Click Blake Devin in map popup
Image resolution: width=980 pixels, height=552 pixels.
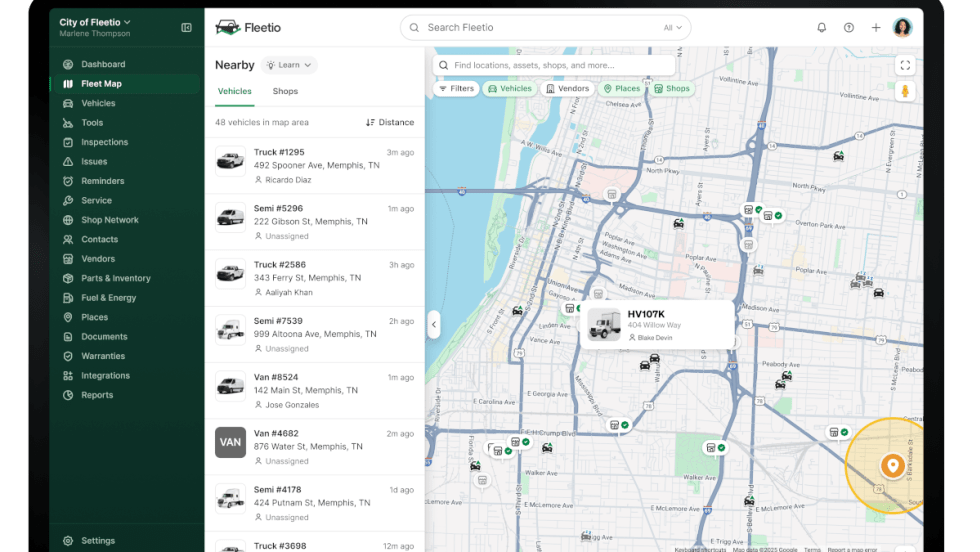655,338
